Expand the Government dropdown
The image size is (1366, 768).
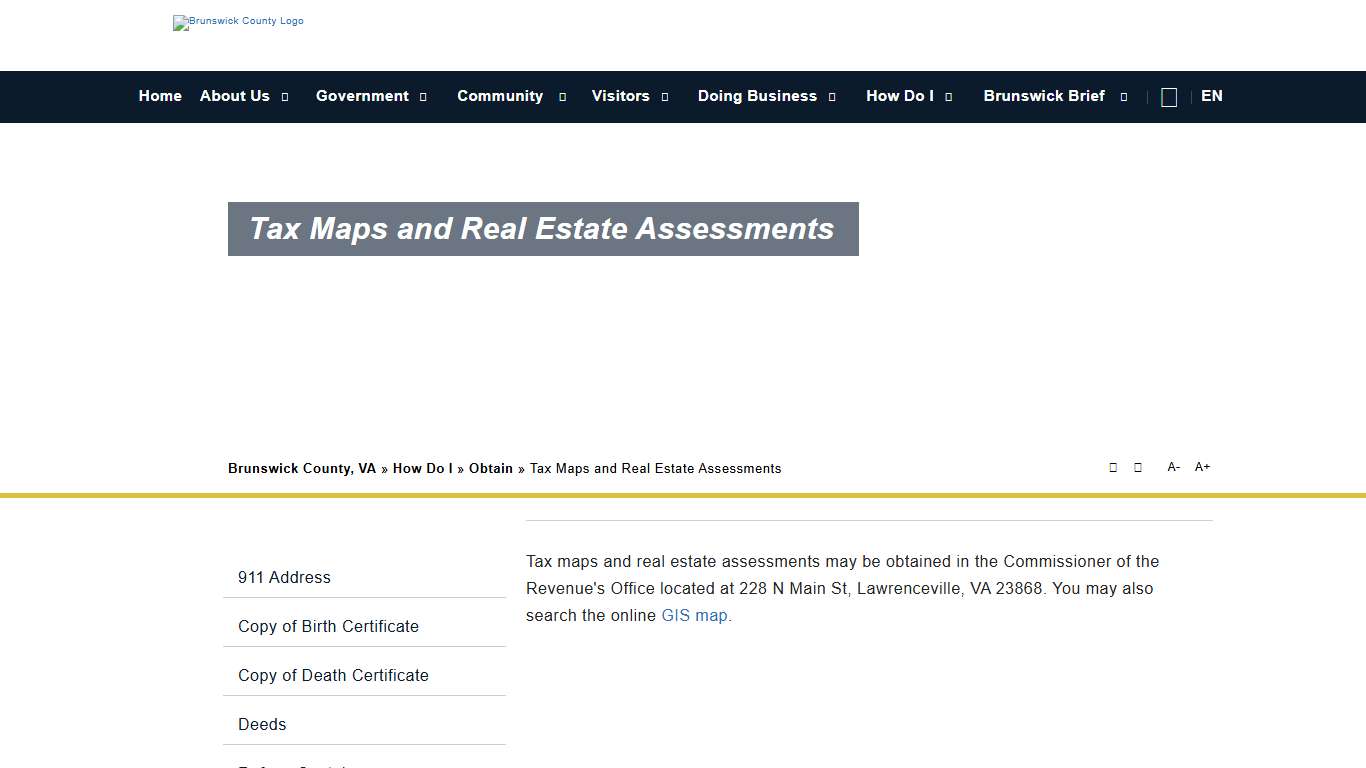click(x=362, y=96)
